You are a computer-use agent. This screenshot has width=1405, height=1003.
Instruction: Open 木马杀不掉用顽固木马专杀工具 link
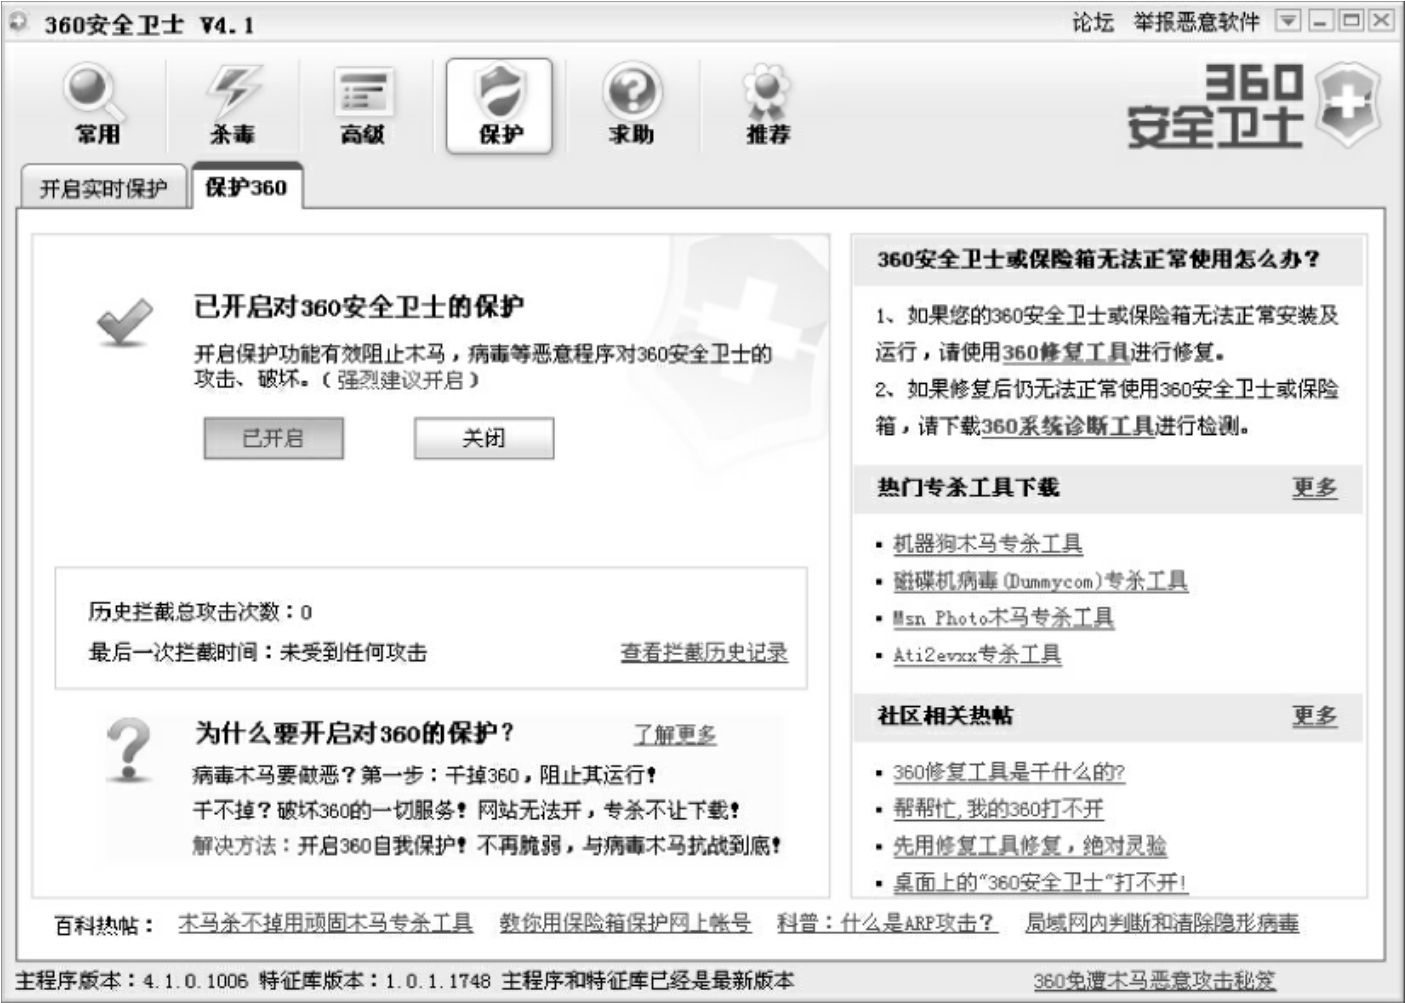(x=325, y=923)
